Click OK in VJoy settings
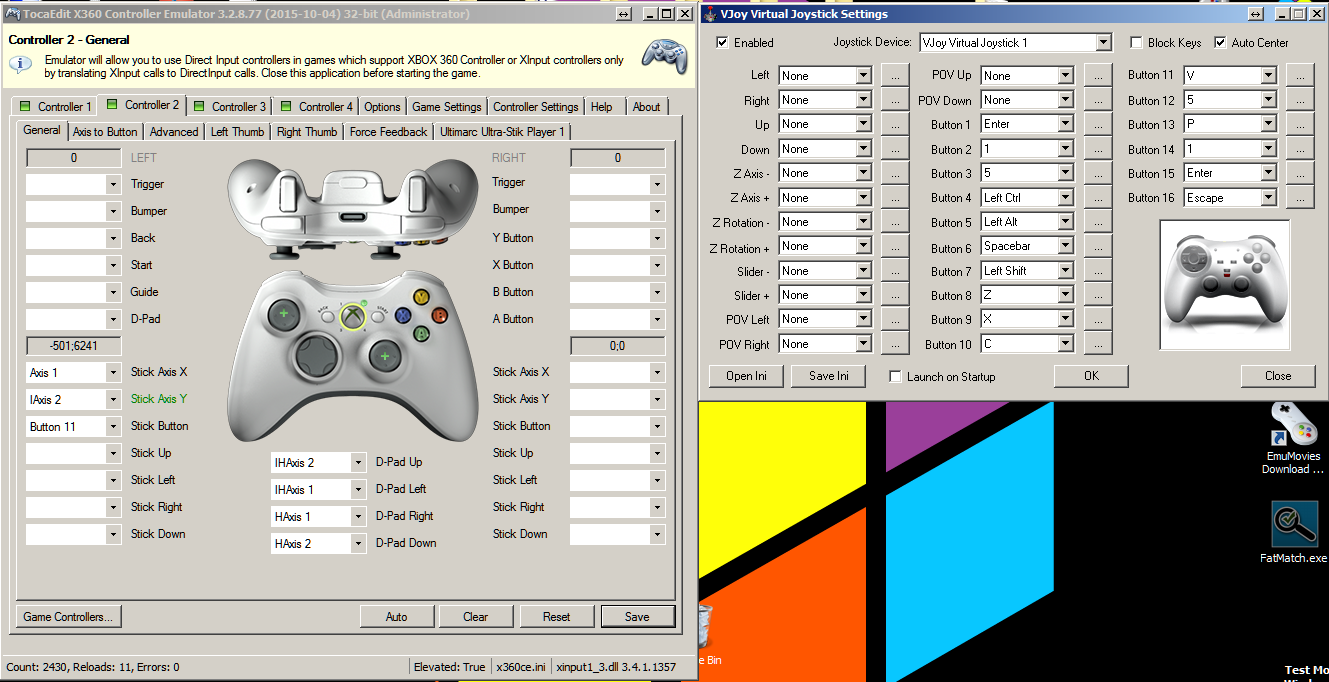This screenshot has width=1329, height=682. 1091,376
